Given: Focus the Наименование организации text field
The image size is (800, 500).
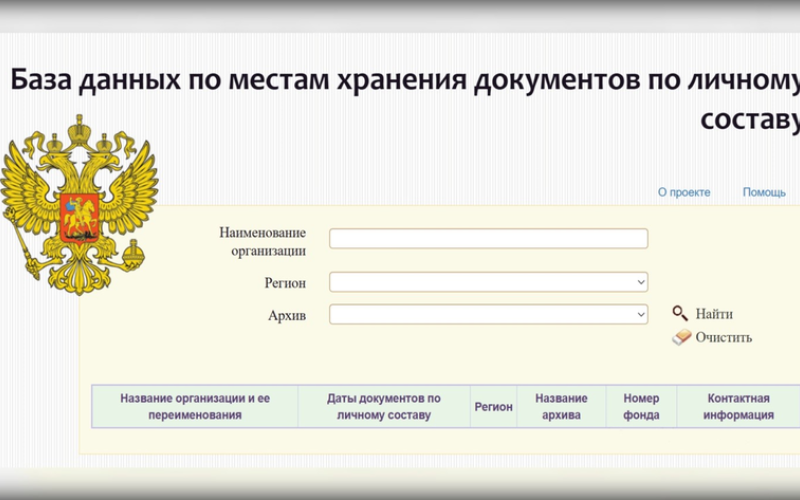Looking at the screenshot, I should point(488,238).
